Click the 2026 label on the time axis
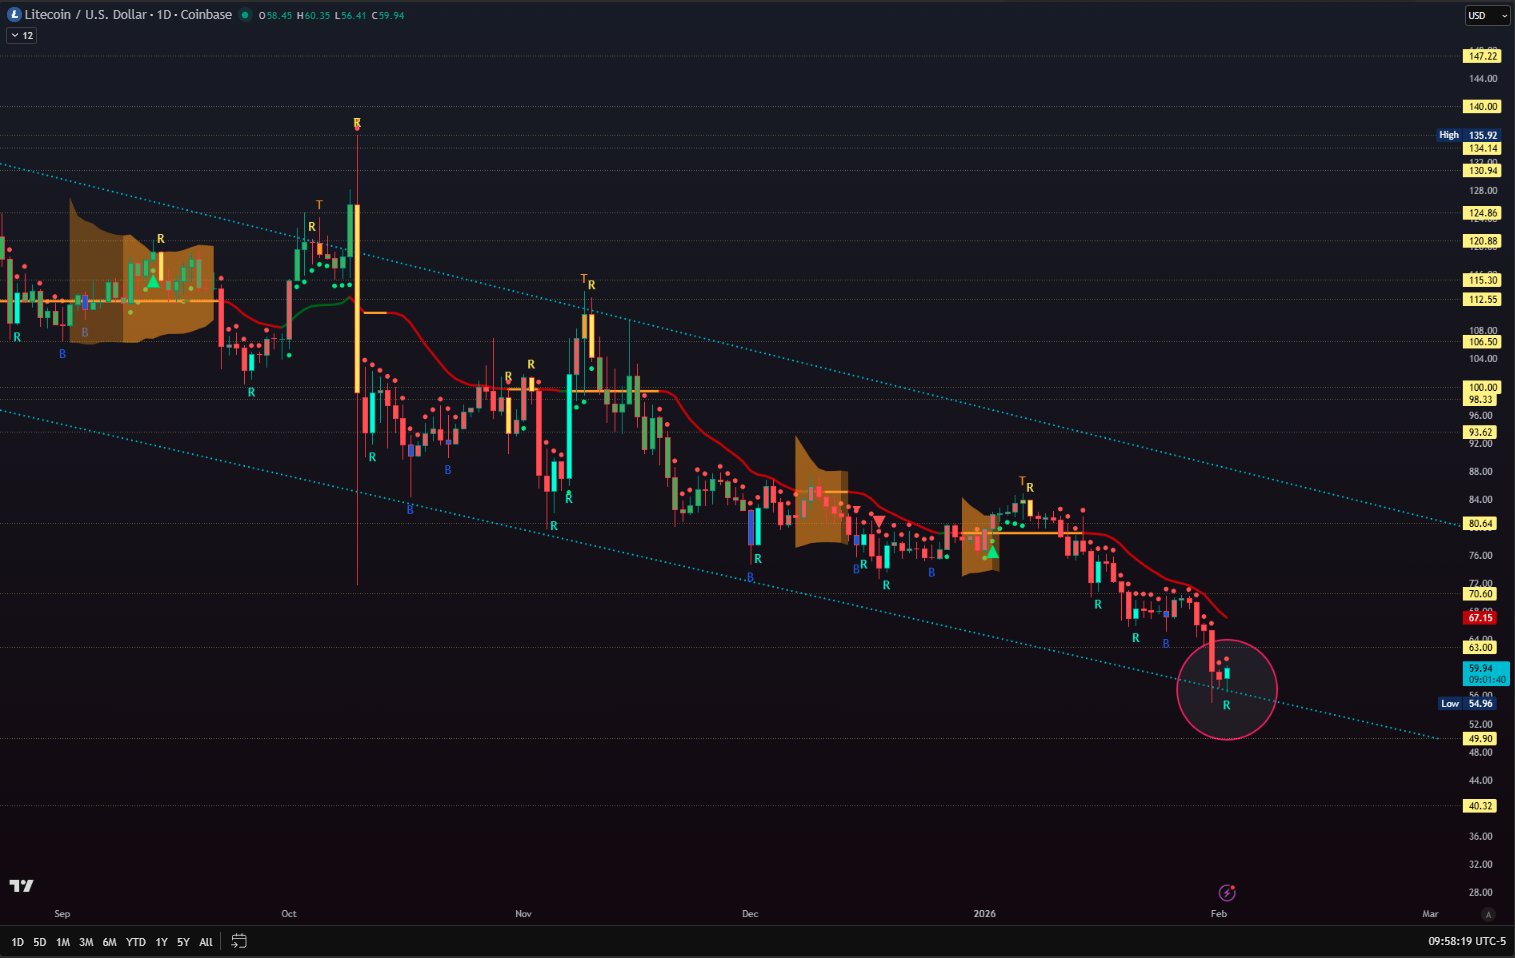 click(985, 914)
